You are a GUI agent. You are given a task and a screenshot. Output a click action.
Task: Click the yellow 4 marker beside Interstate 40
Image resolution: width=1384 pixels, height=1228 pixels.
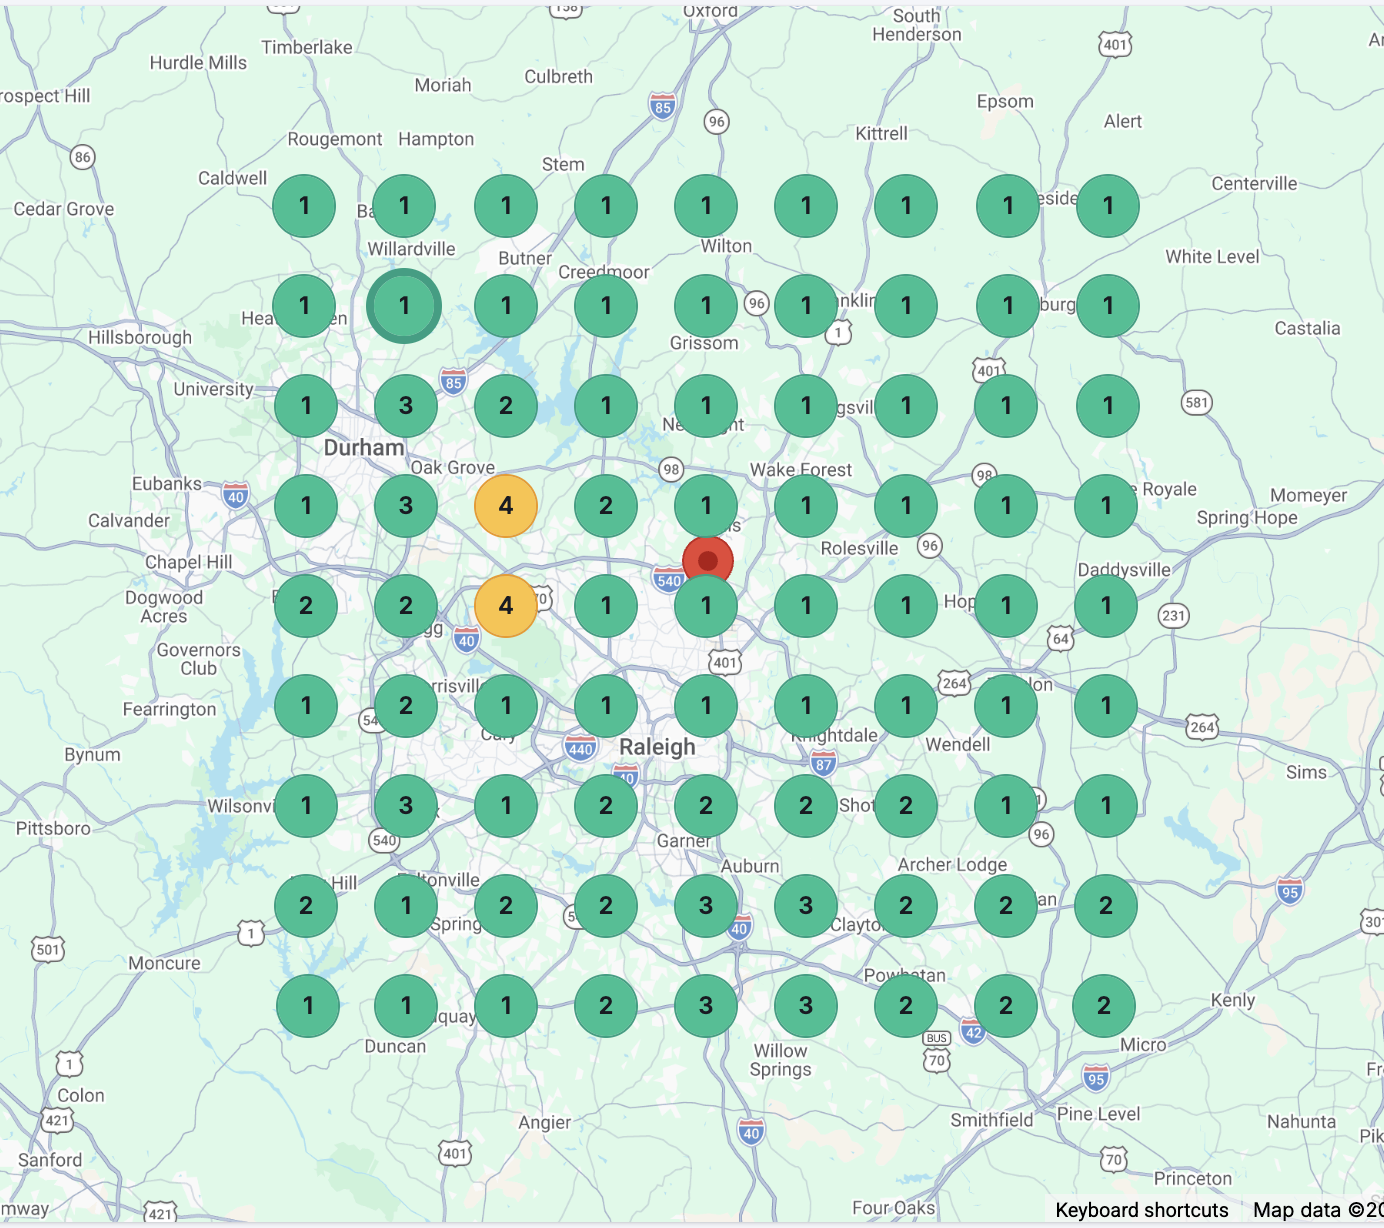tap(506, 606)
